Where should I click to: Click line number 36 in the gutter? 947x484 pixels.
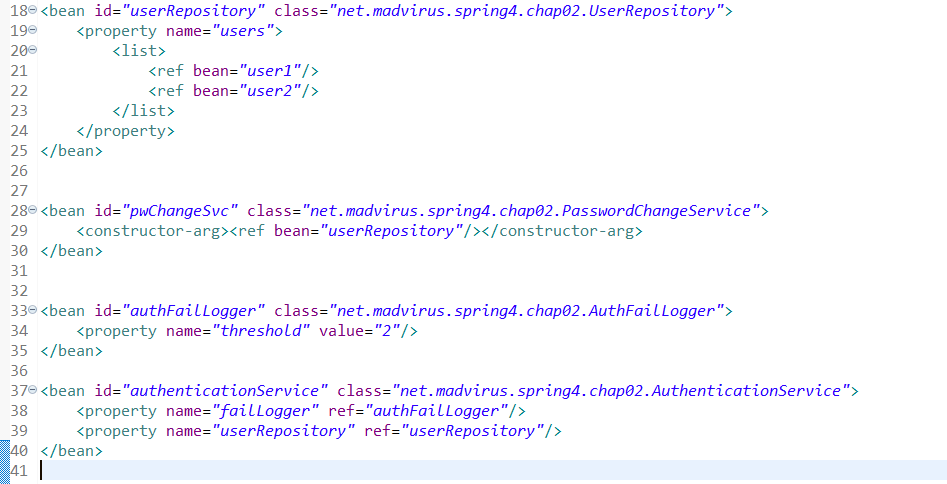point(19,371)
